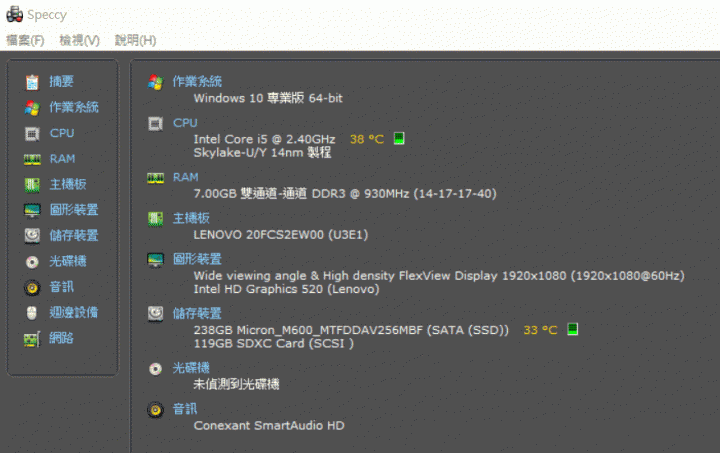Click the 119GB SDXC Card (SCSI) line
Screen dimensions: 720x453
274,343
